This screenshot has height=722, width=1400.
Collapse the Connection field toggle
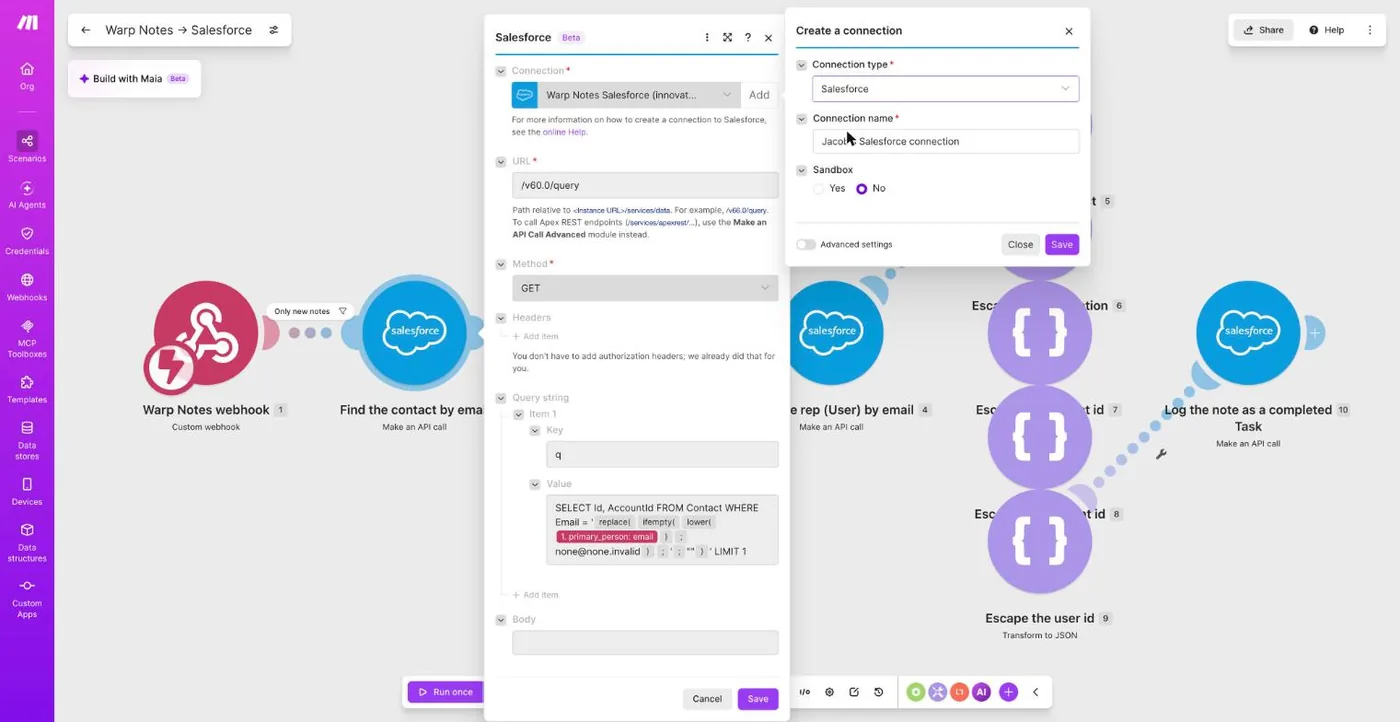[x=501, y=71]
